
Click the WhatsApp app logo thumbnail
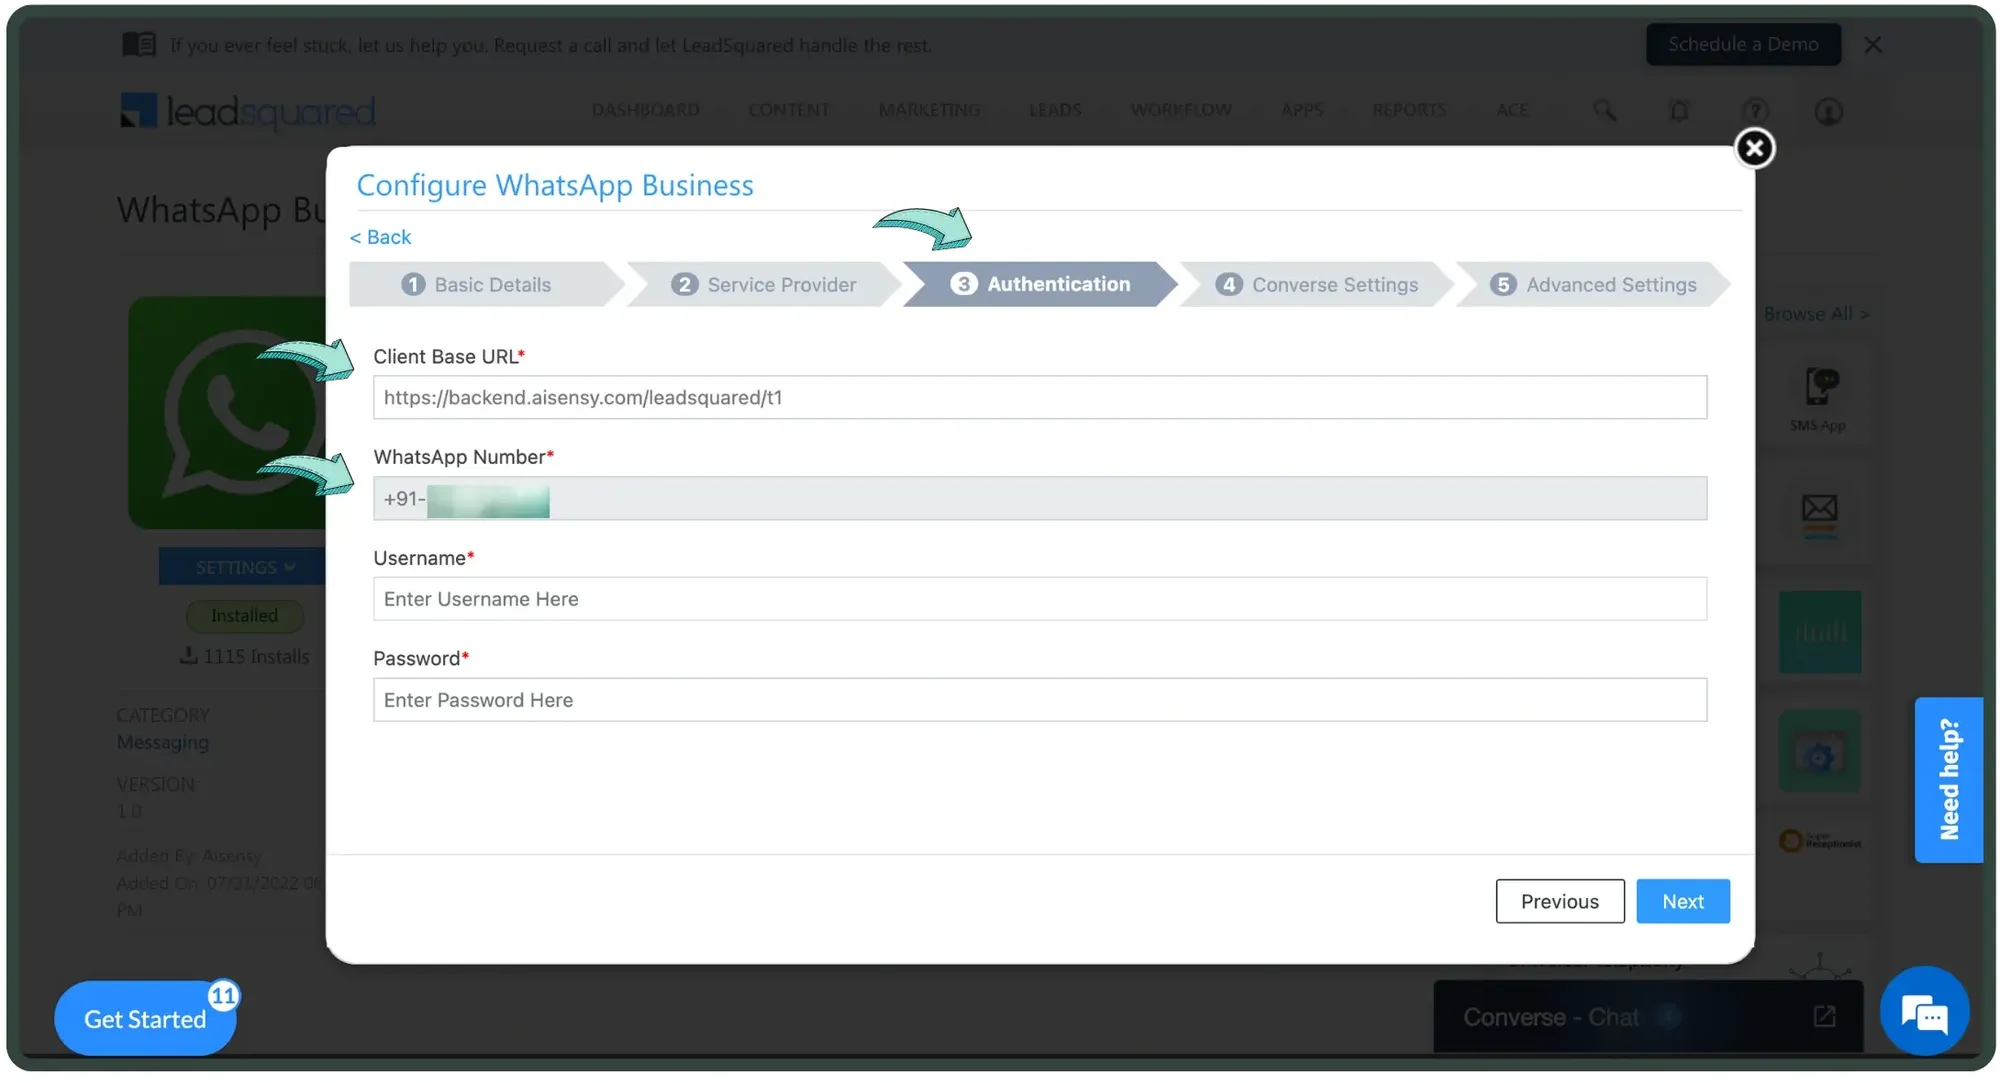(x=227, y=412)
